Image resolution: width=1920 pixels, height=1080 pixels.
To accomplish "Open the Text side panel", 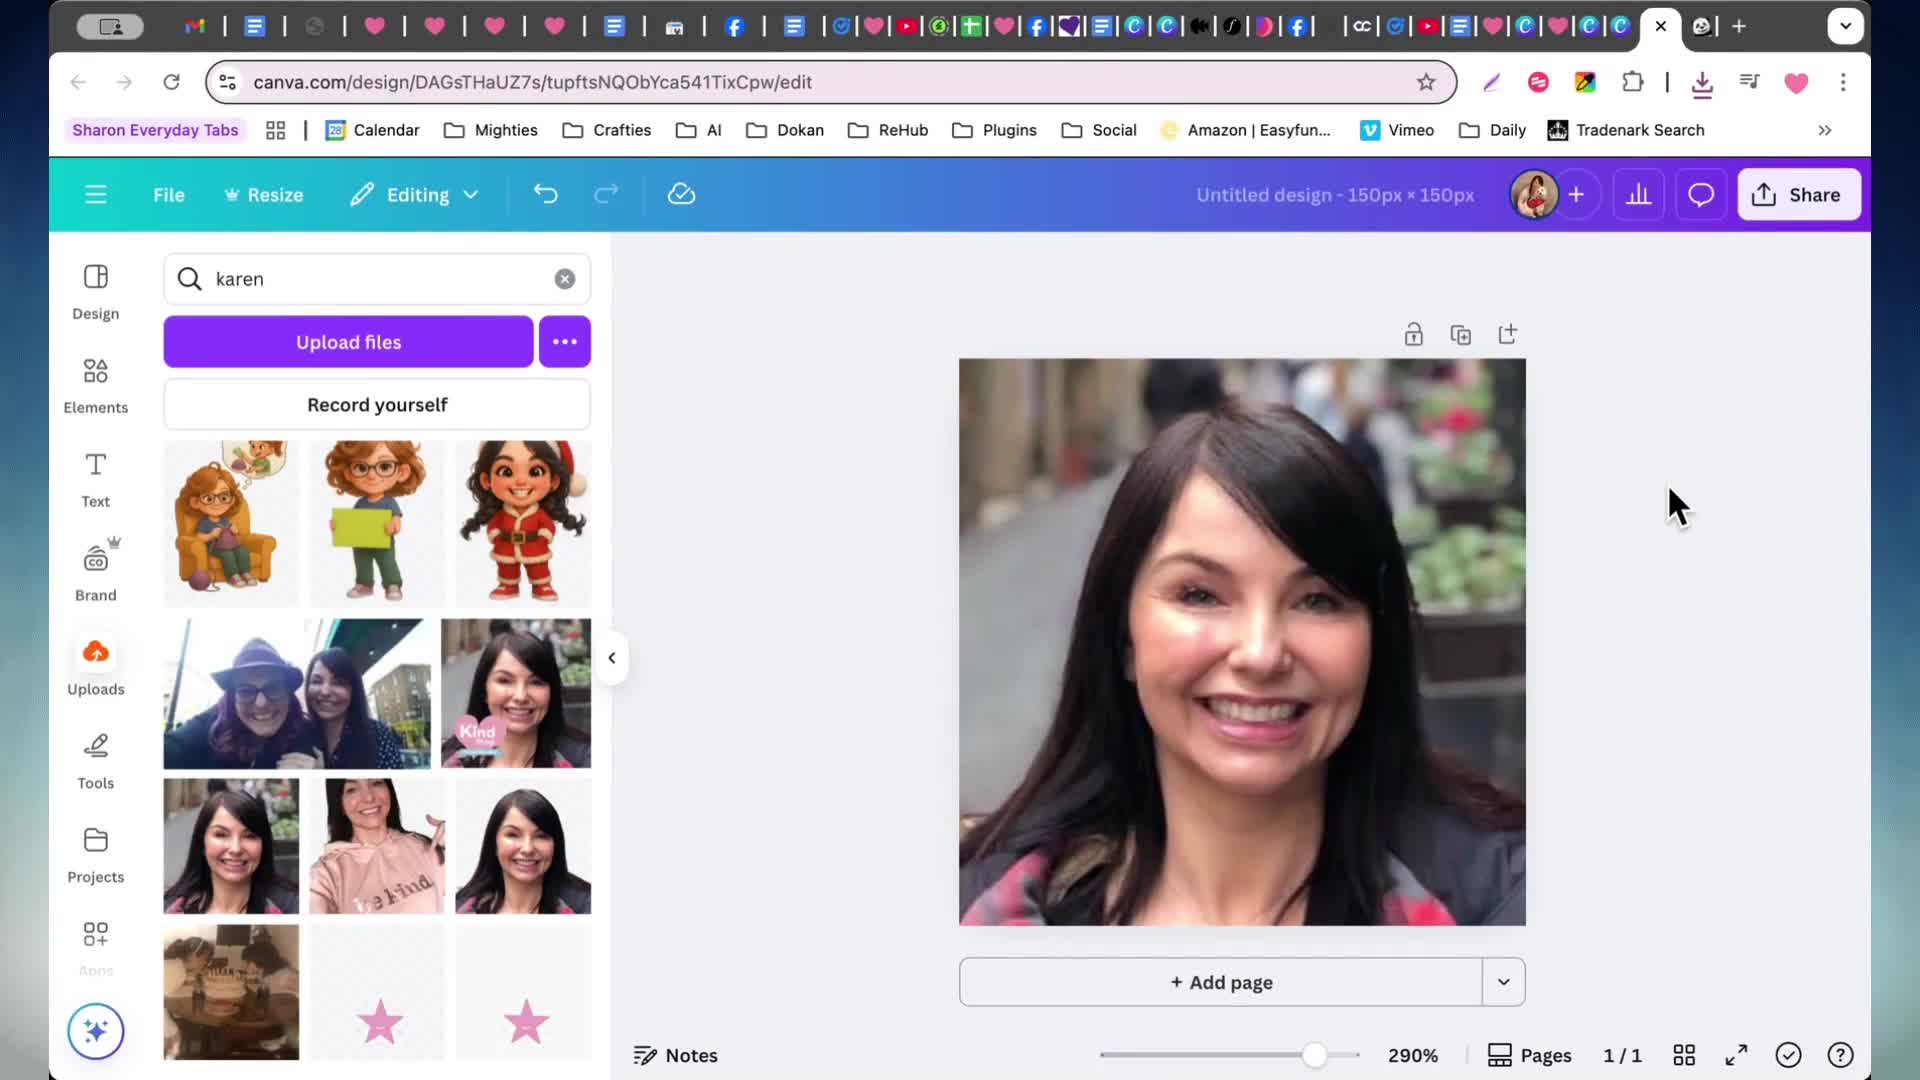I will click(95, 480).
